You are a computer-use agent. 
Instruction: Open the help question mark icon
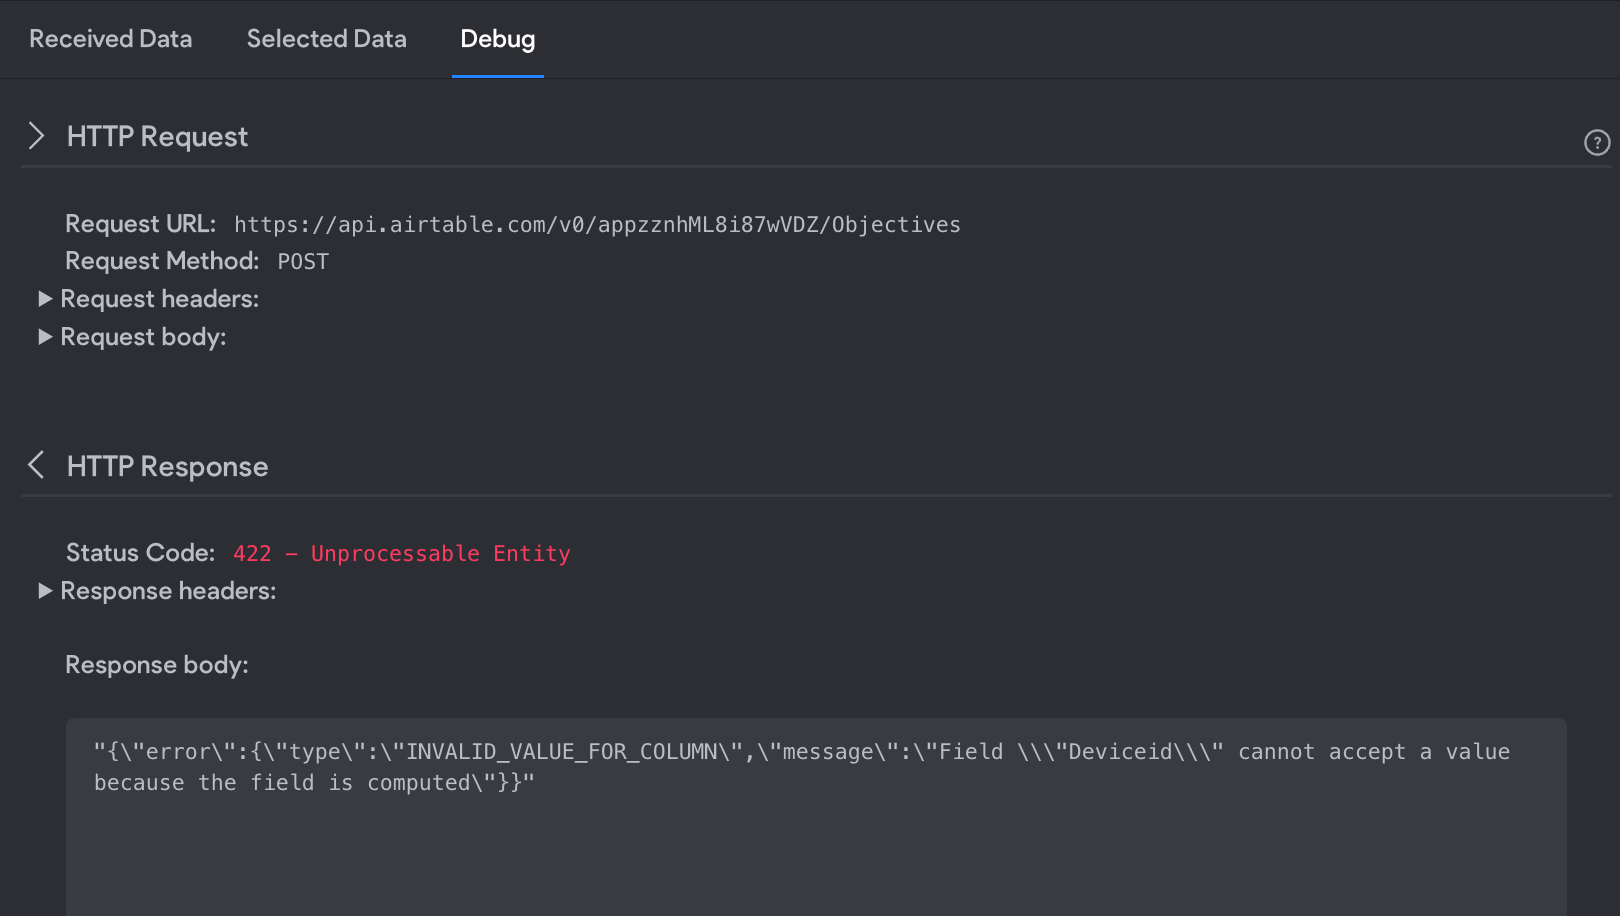tap(1597, 143)
